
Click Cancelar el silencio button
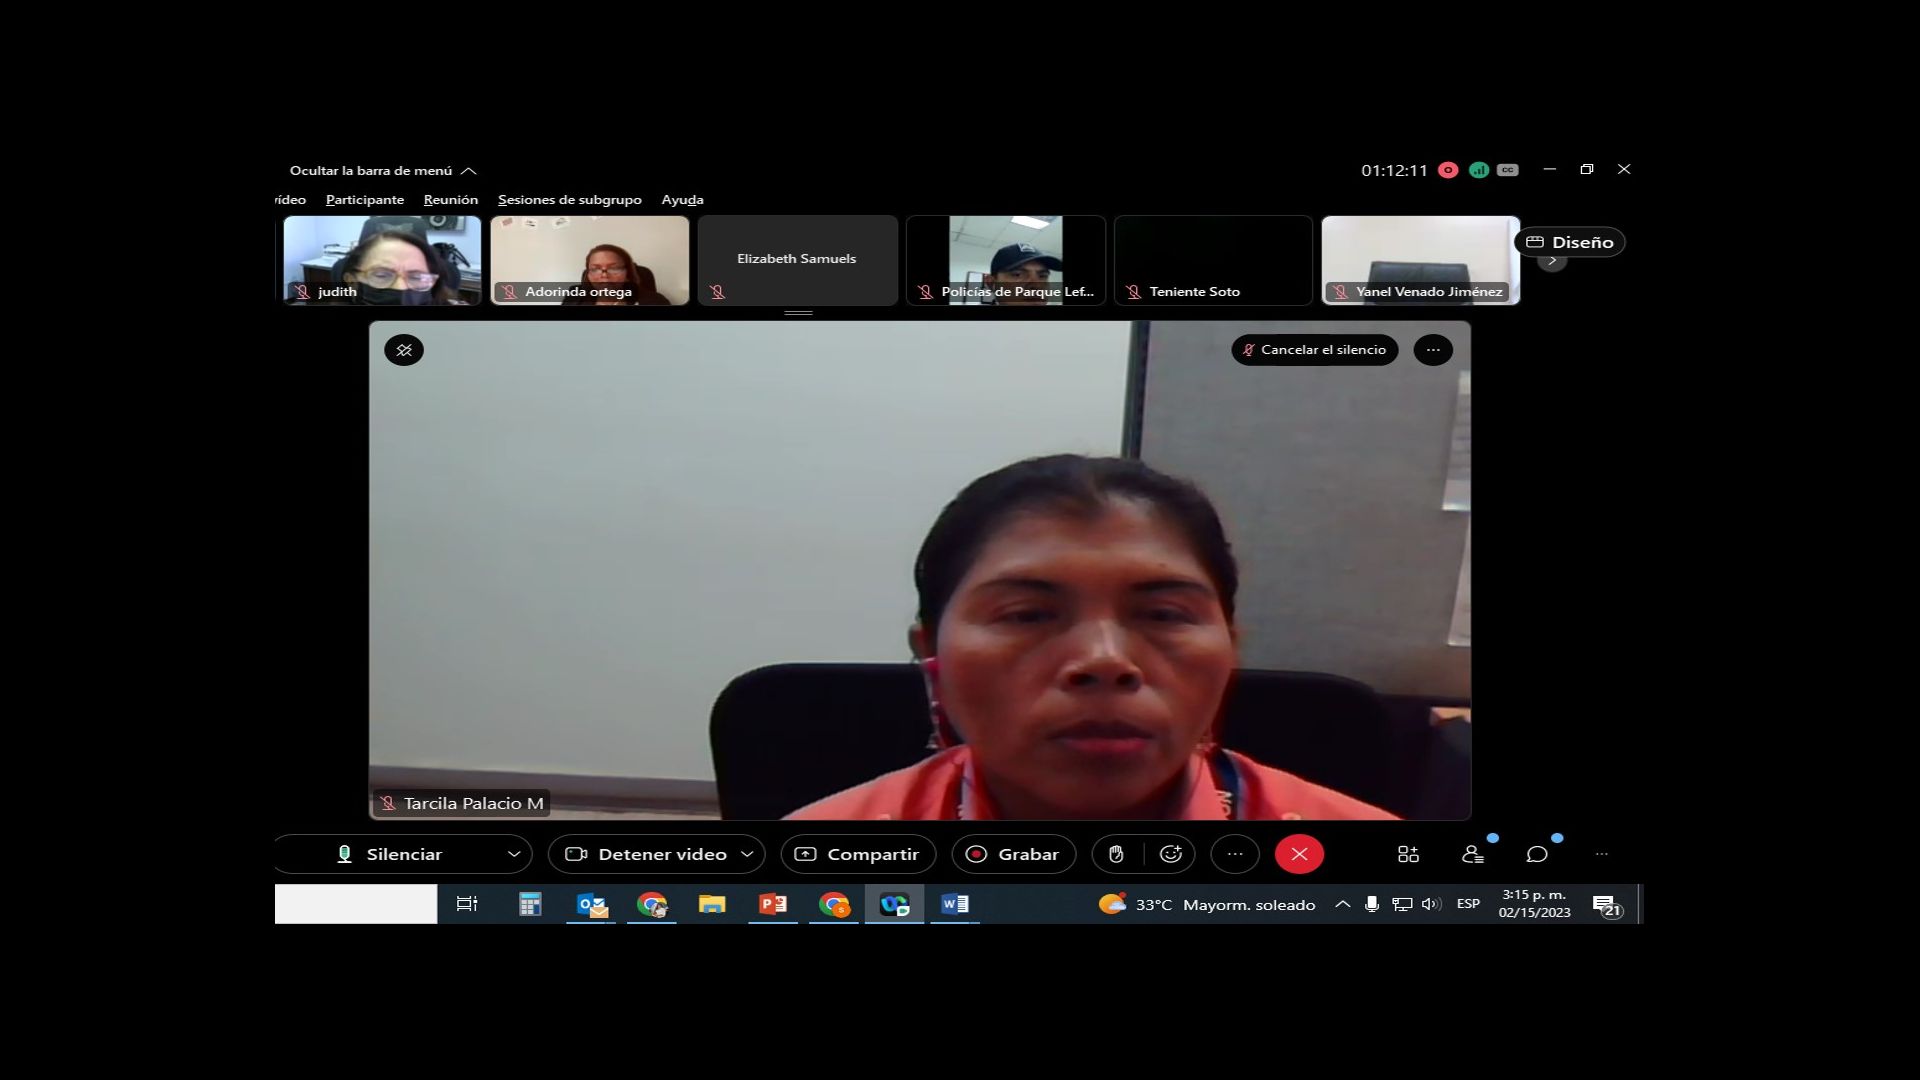point(1314,350)
